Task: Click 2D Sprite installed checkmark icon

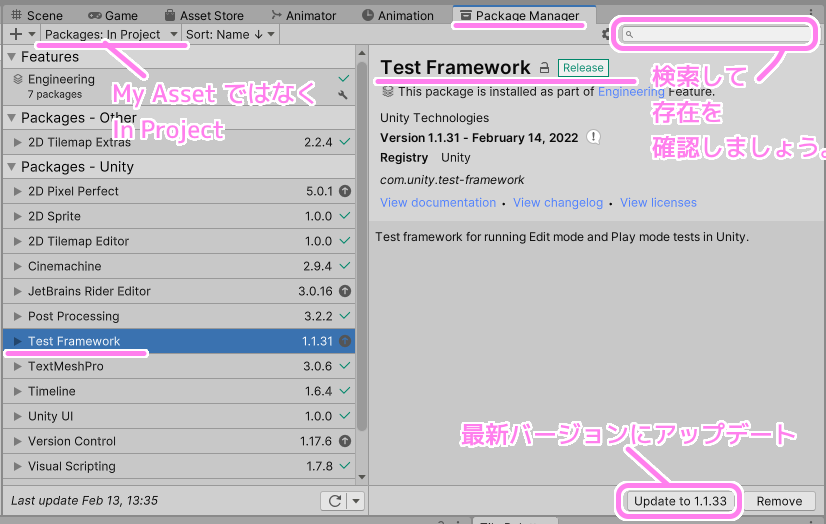Action: tap(345, 215)
